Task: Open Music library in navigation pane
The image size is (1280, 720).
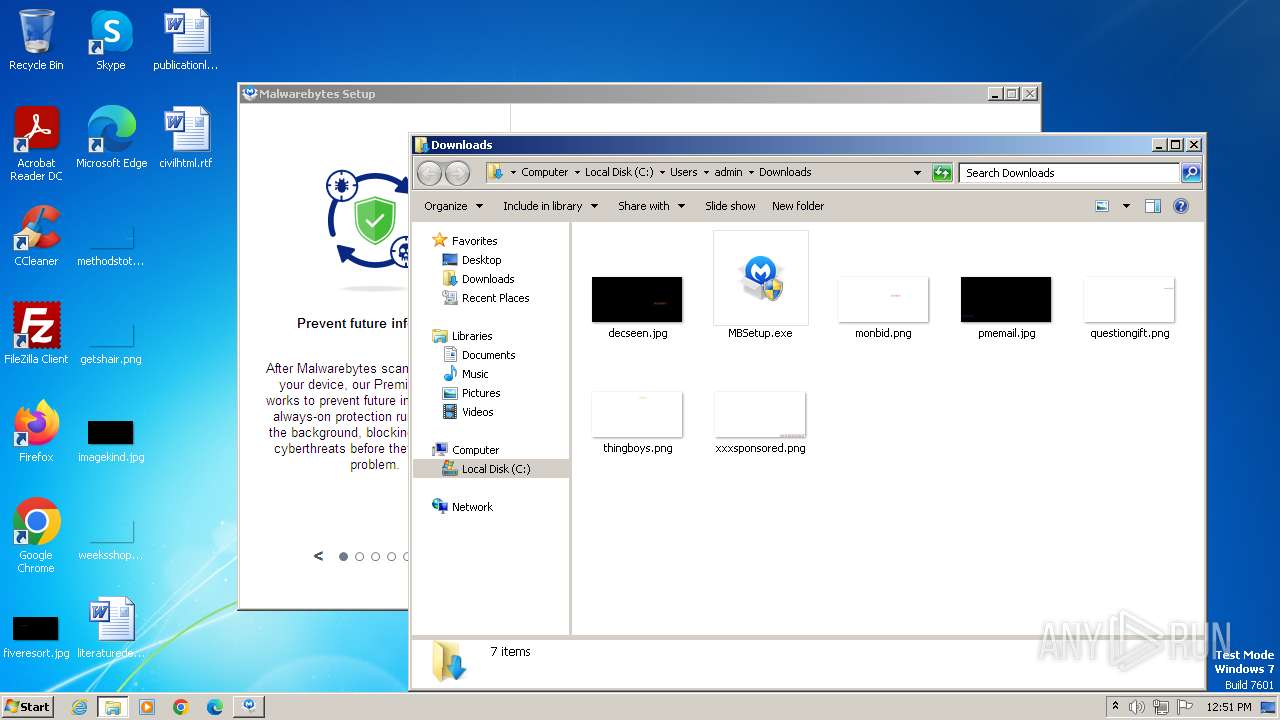Action: coord(475,374)
